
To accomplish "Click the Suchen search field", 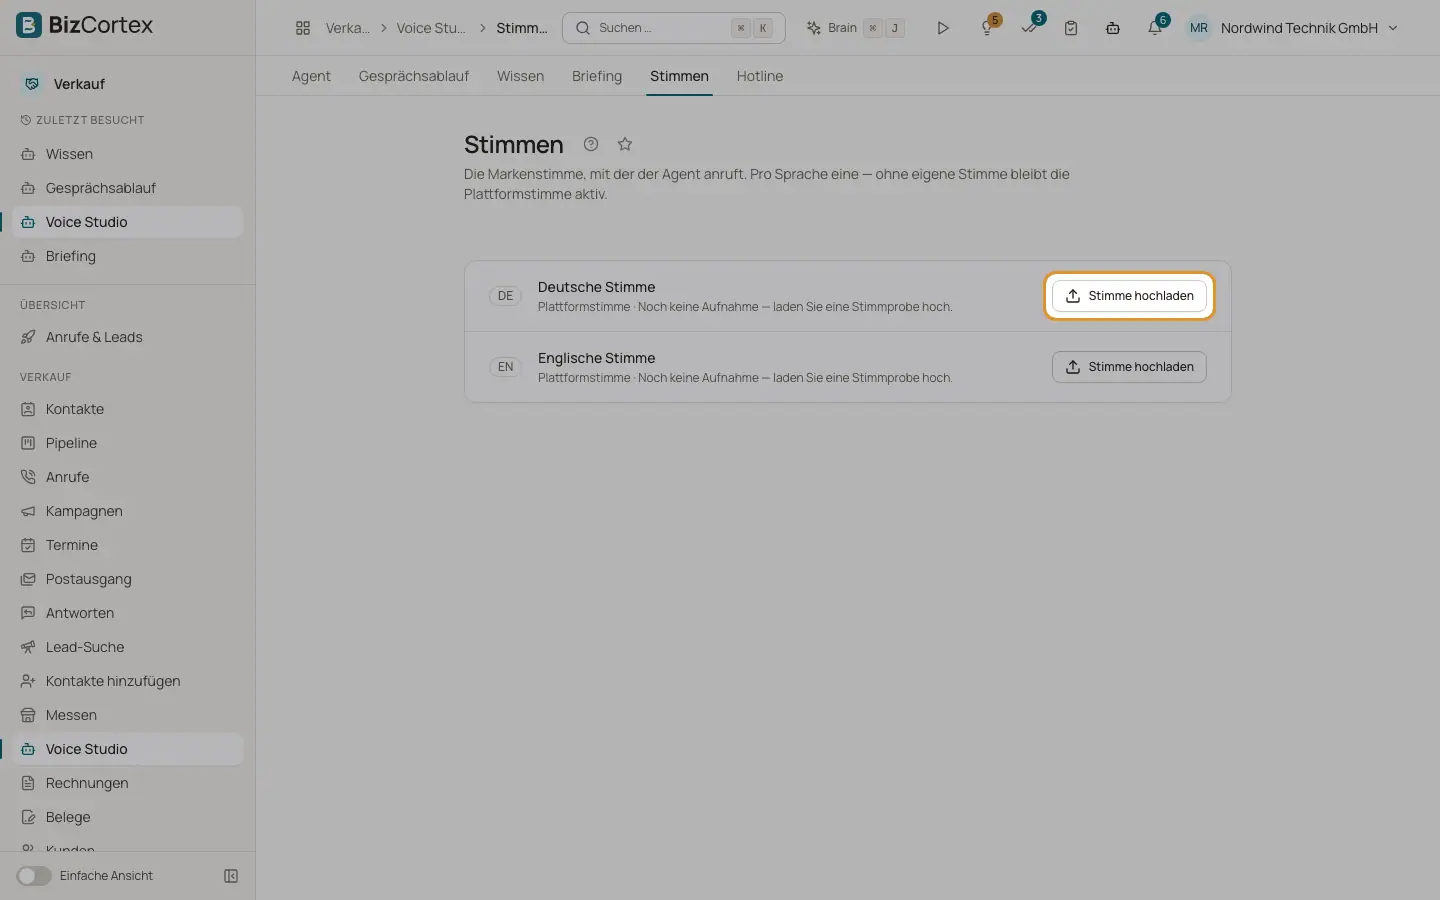I will (674, 28).
